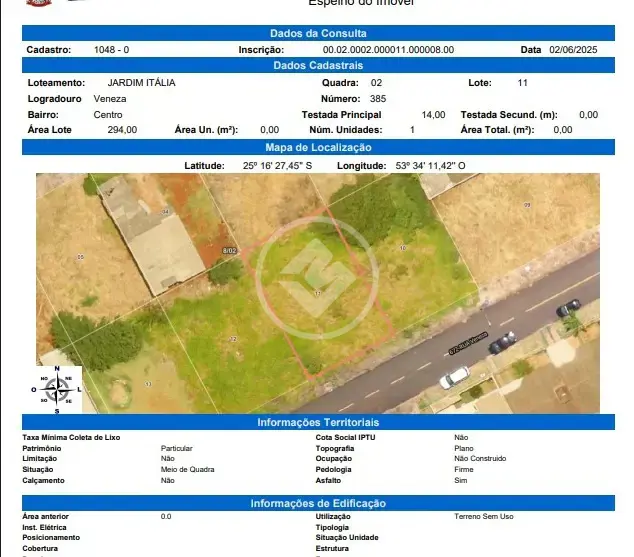Select the 'Mapa de Localização' header bar

318,147
